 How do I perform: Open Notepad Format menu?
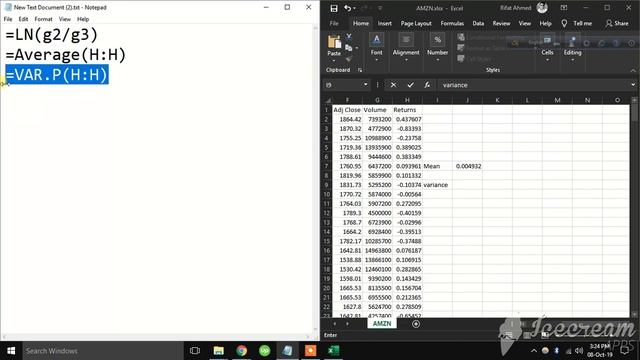click(43, 19)
